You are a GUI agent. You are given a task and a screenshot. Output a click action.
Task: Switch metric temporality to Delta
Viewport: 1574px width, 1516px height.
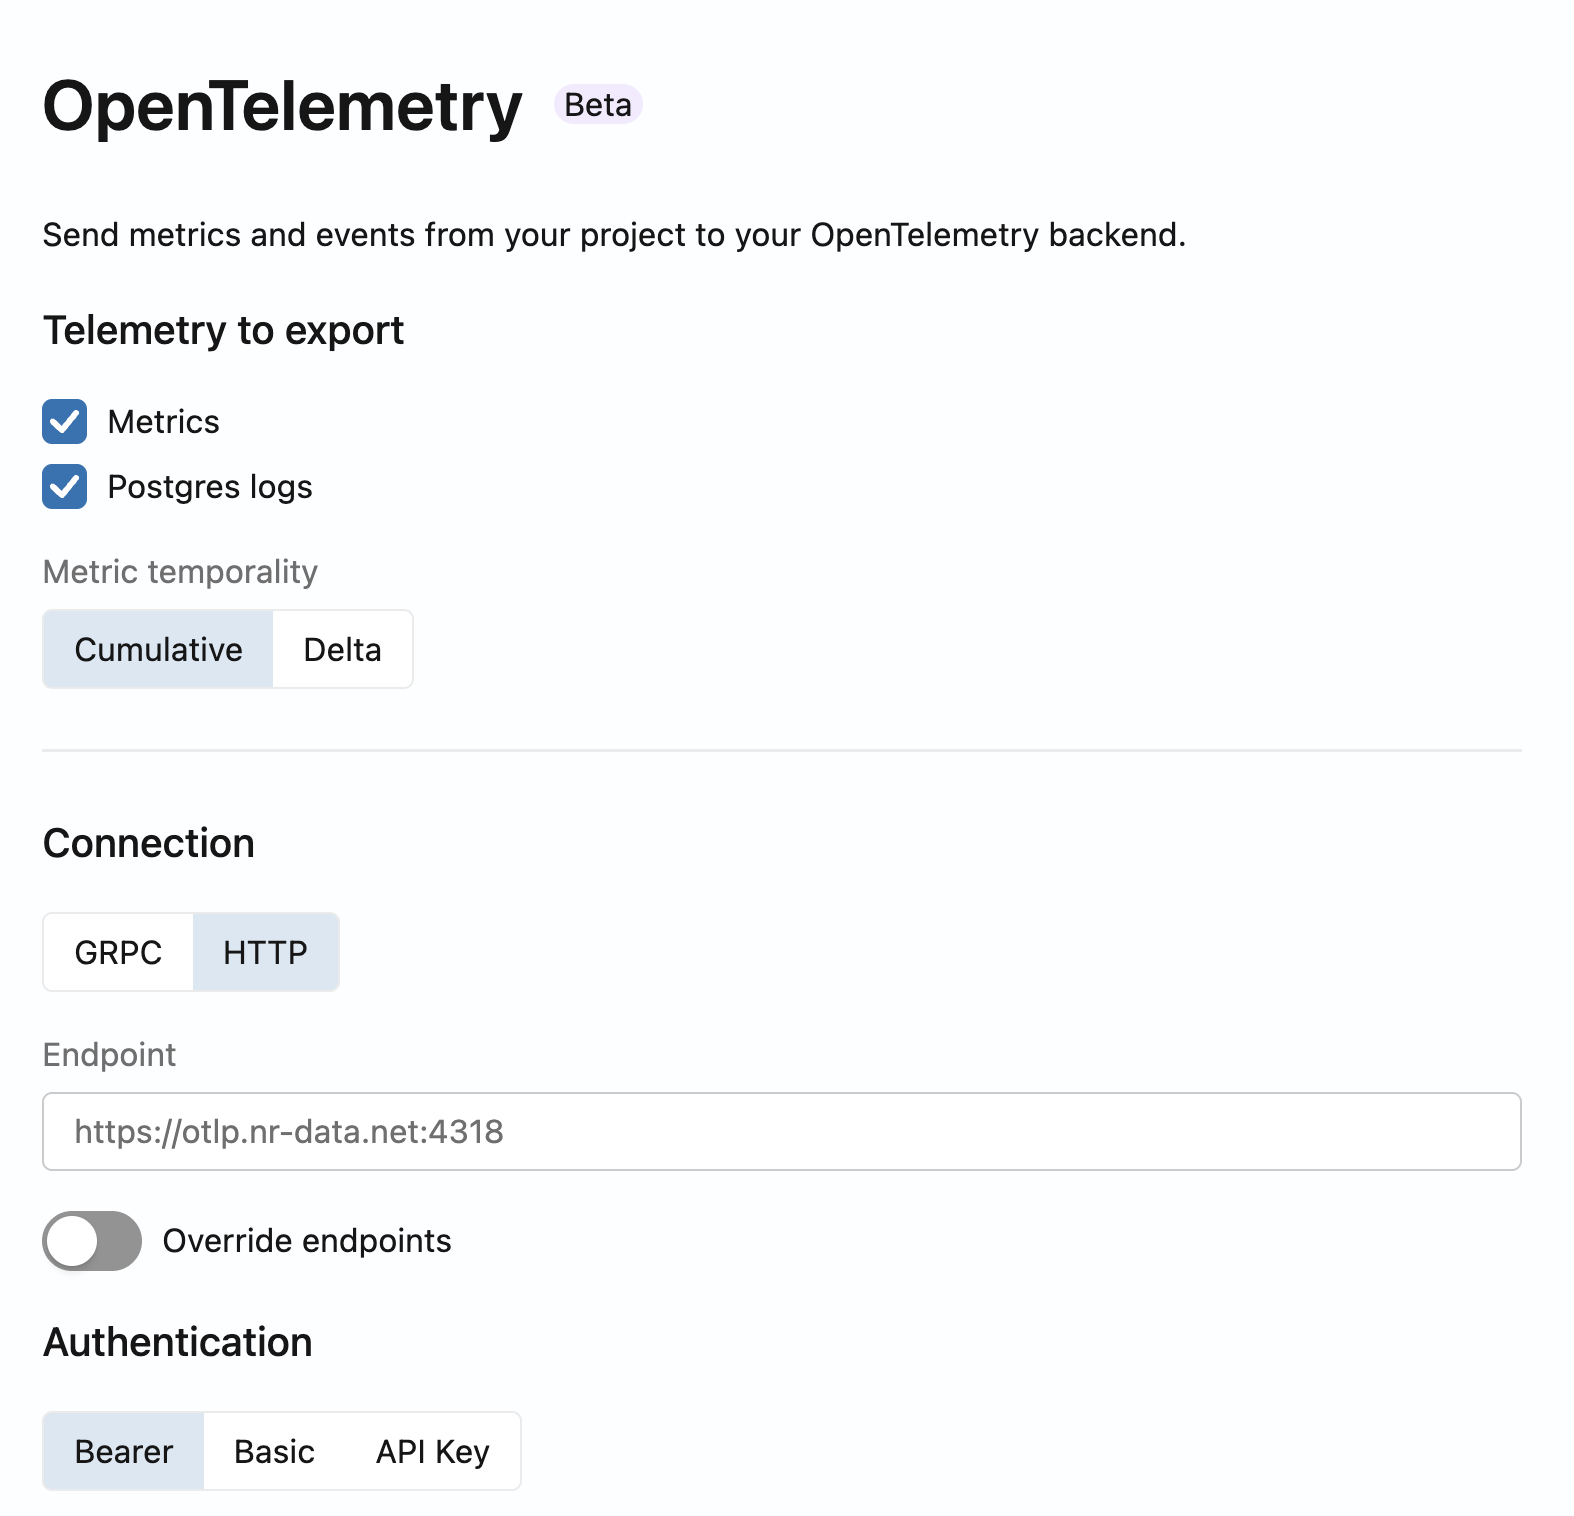click(342, 650)
